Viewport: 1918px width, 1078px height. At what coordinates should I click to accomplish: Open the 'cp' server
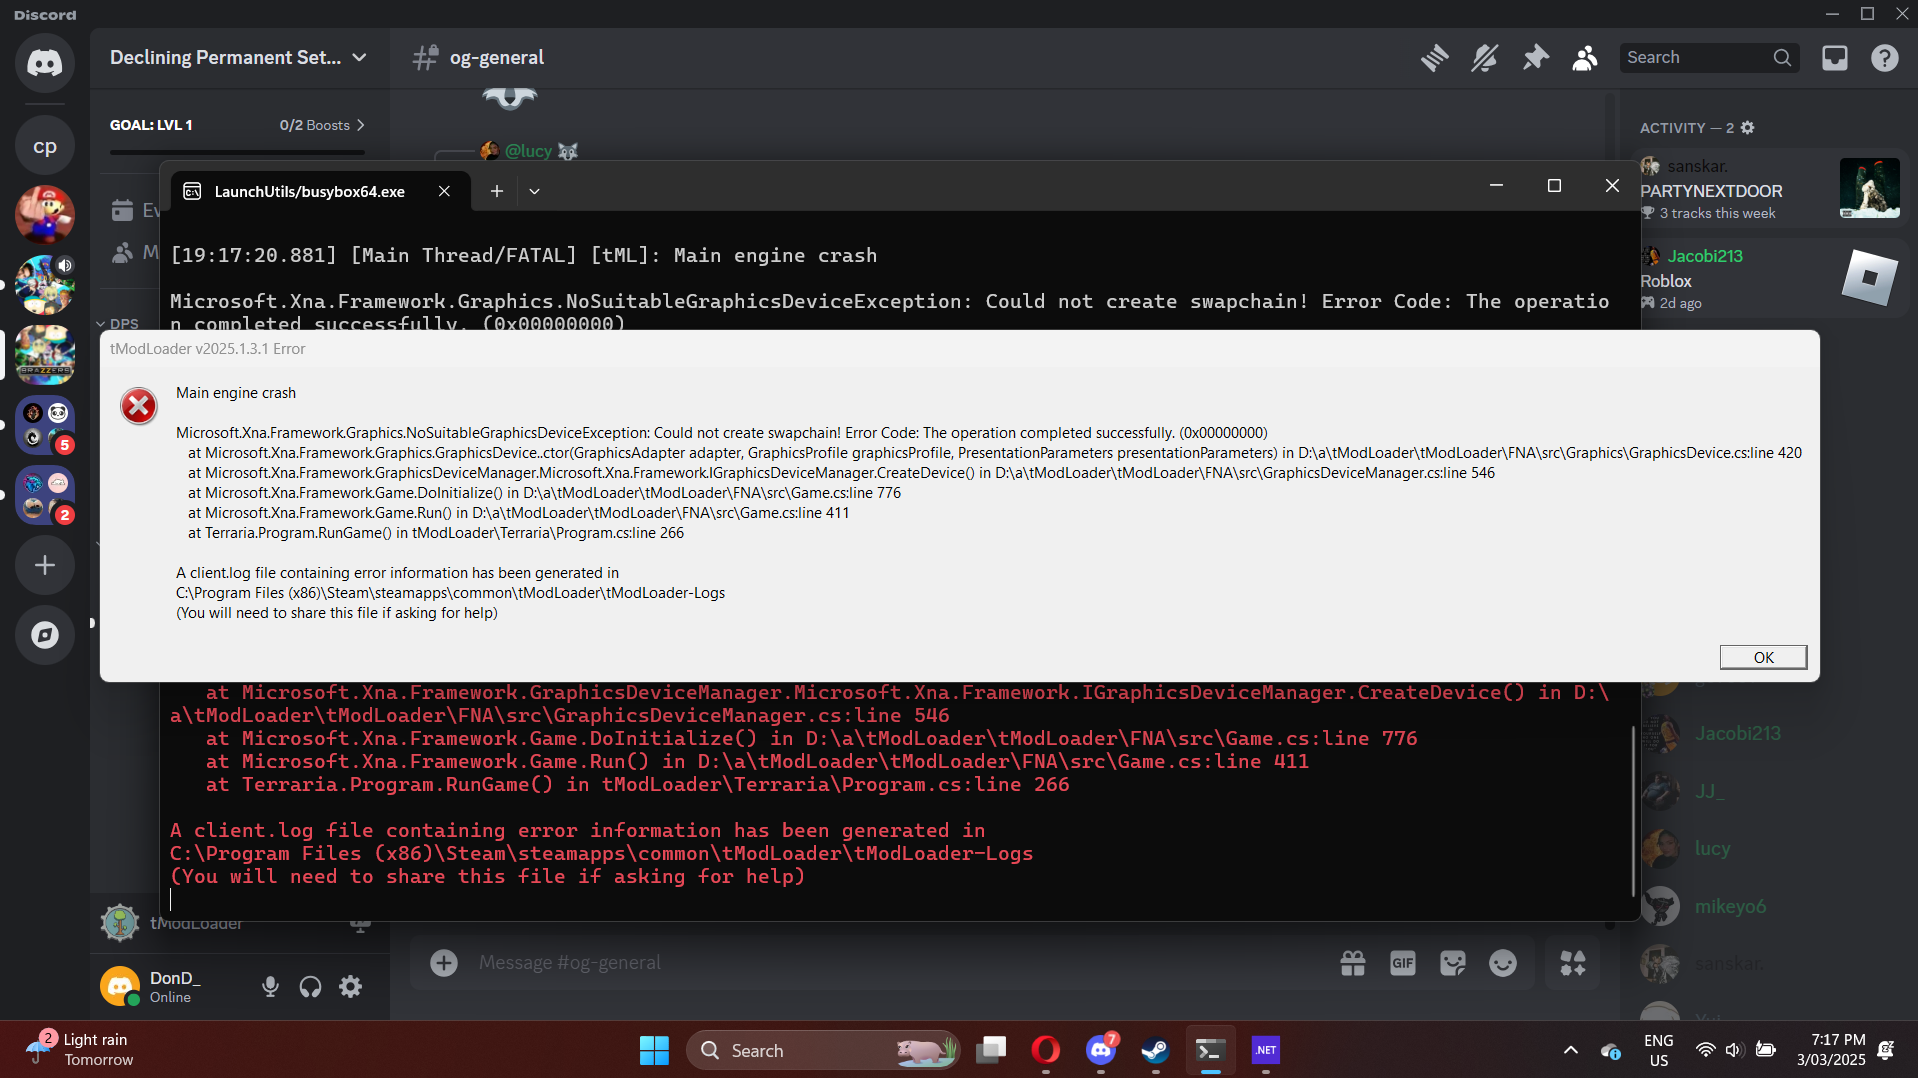[x=45, y=146]
